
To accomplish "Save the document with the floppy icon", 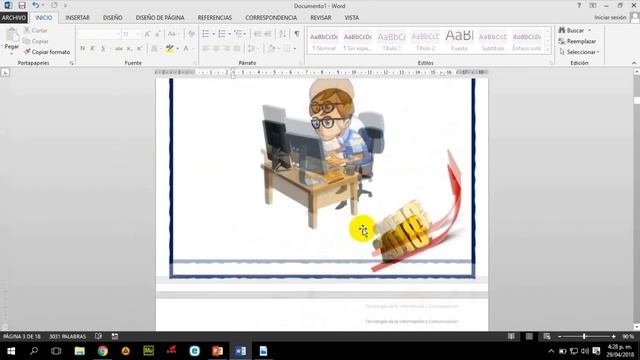I will tap(22, 6).
